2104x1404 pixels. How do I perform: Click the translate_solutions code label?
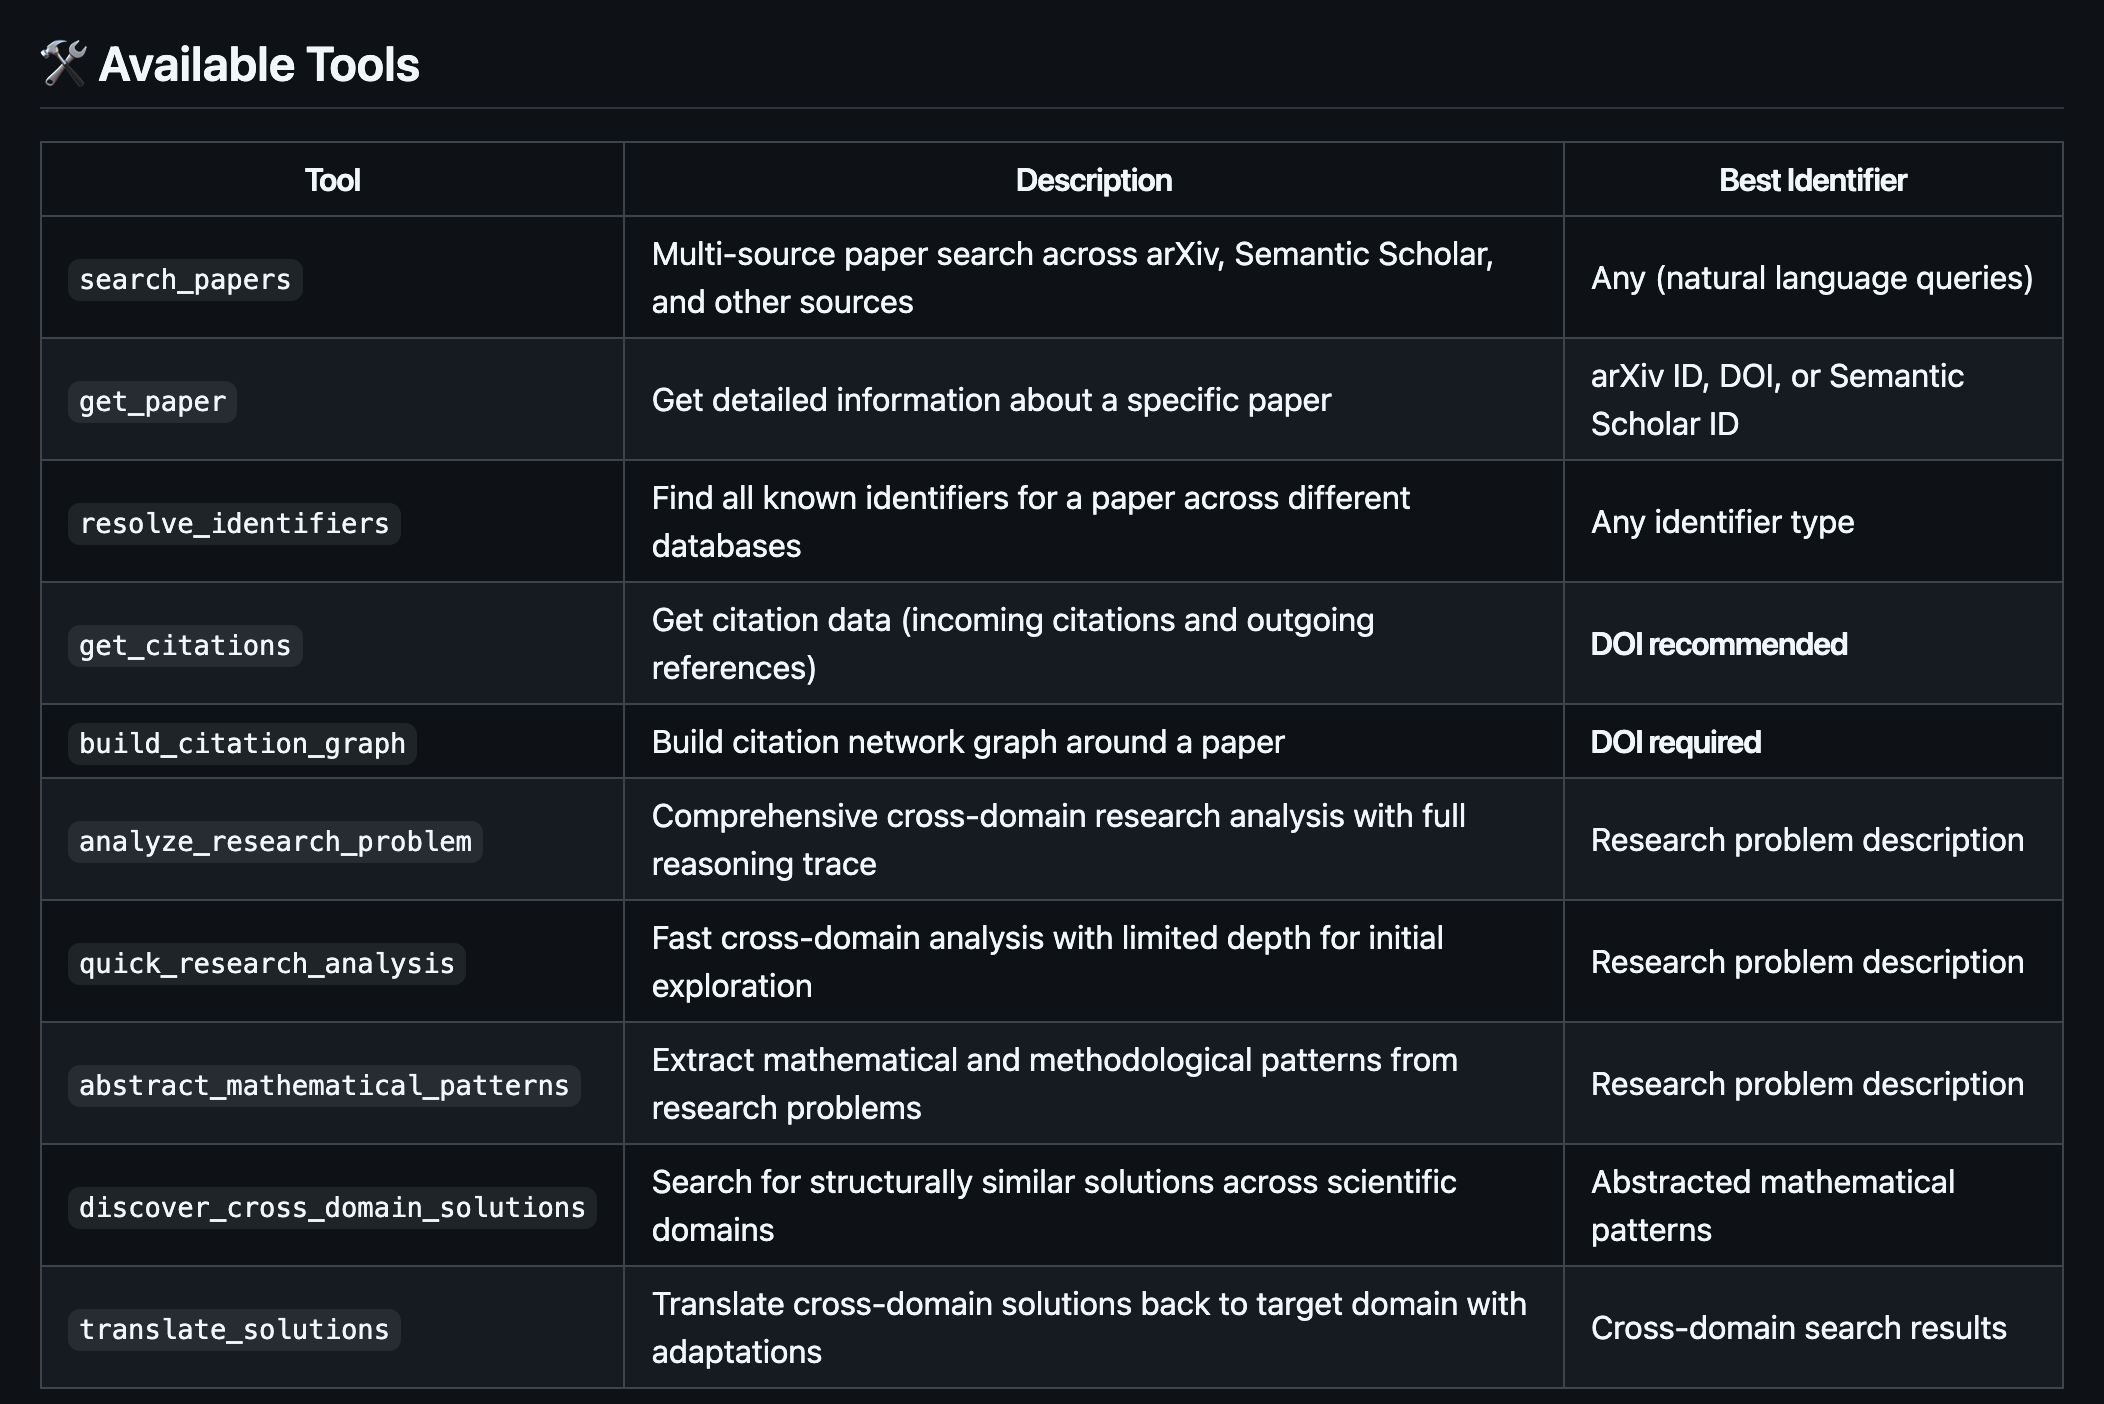point(234,1330)
